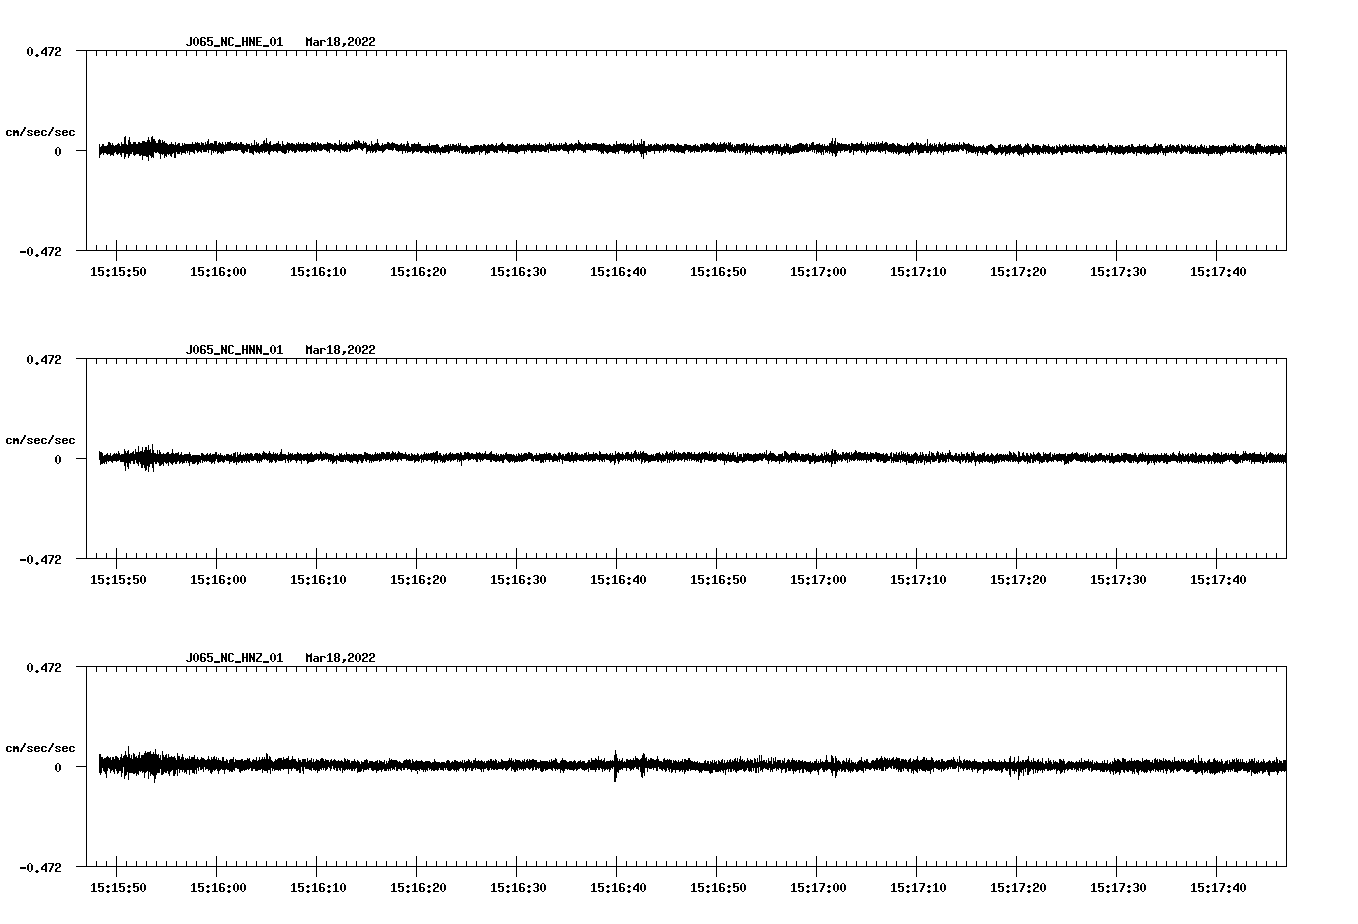Pick 15:16:10 time label under HNZ plot

click(318, 888)
